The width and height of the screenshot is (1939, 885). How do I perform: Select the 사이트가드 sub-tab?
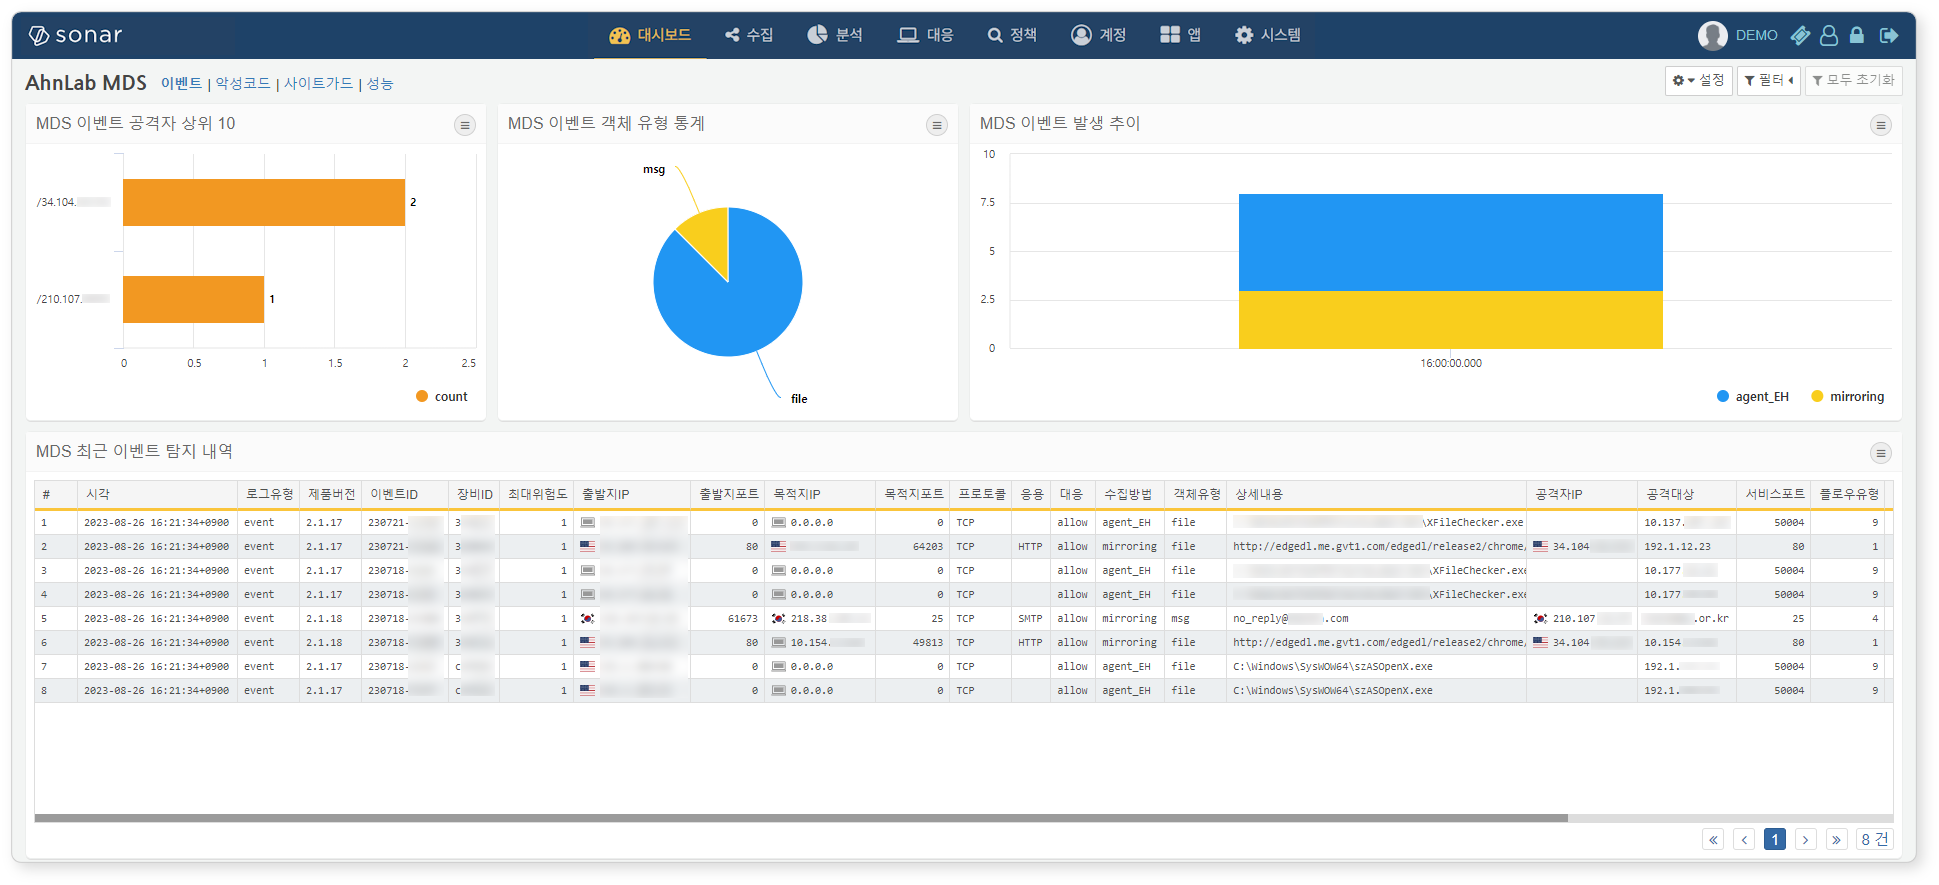318,83
